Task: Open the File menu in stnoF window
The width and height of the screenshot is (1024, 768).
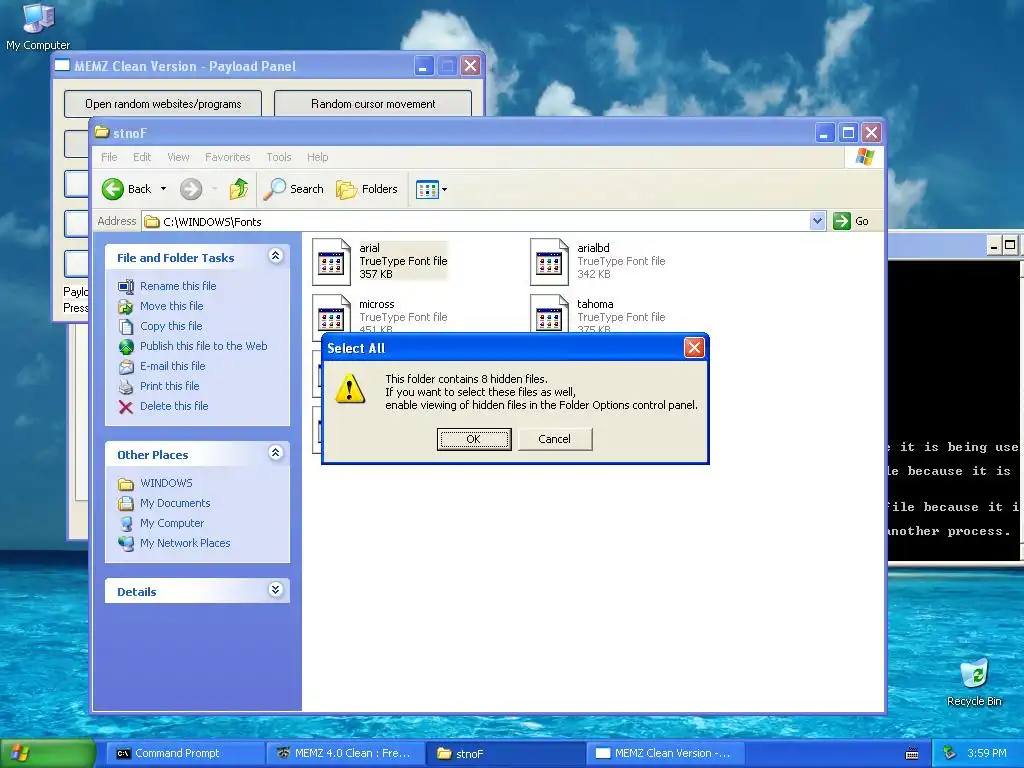Action: 109,157
